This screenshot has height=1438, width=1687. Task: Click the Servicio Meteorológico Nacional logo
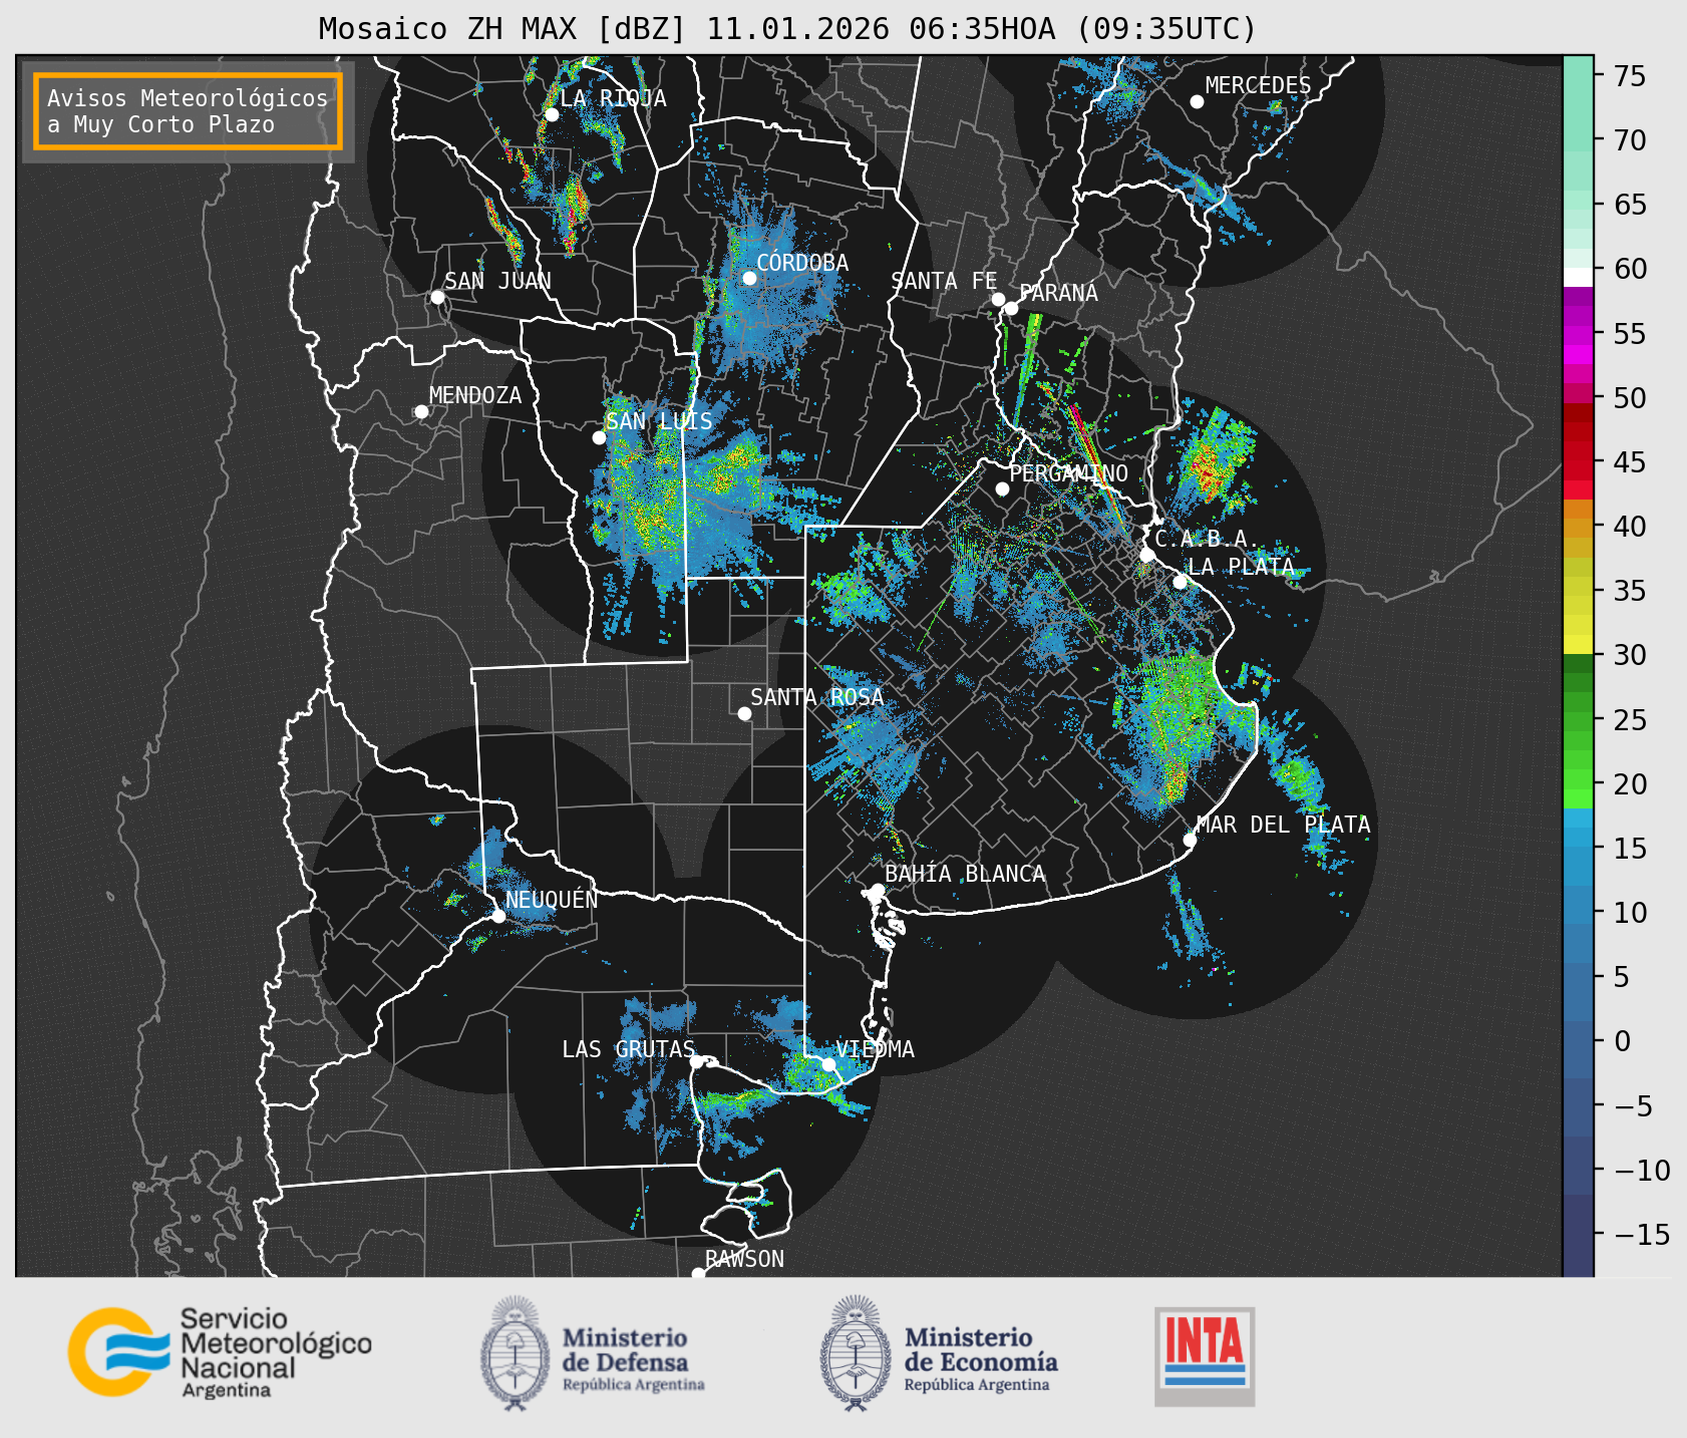point(218,1352)
